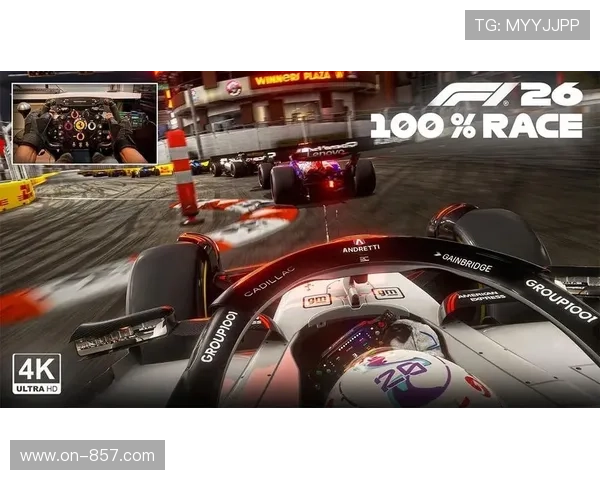Click the 4K Ultra HD badge
Screen dimensions: 600x480
click(x=36, y=374)
